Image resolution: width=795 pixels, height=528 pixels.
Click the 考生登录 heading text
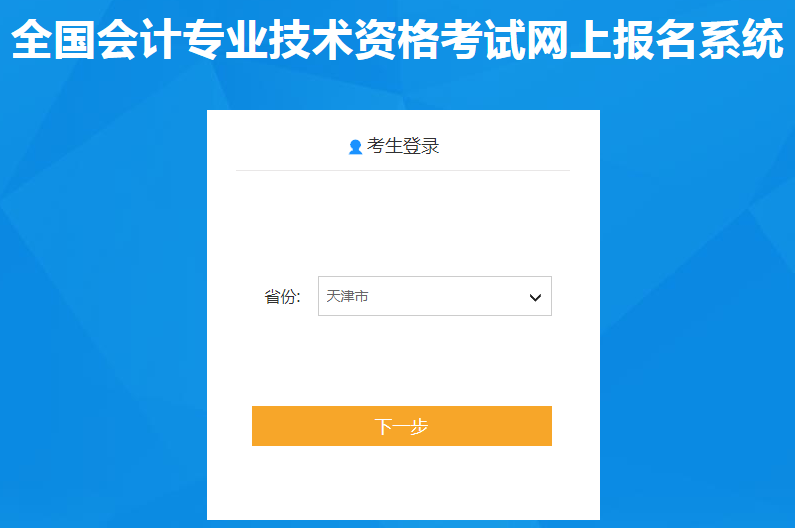click(x=403, y=146)
